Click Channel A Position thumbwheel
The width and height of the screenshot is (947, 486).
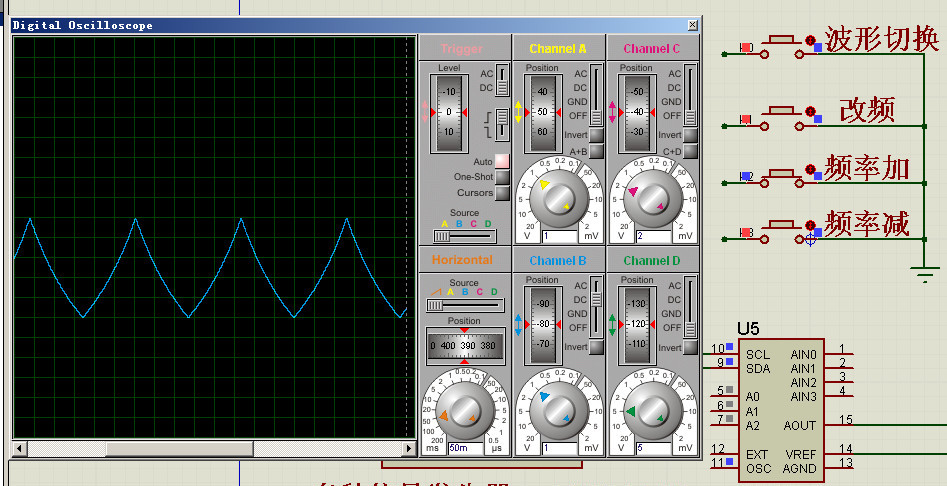(x=542, y=113)
